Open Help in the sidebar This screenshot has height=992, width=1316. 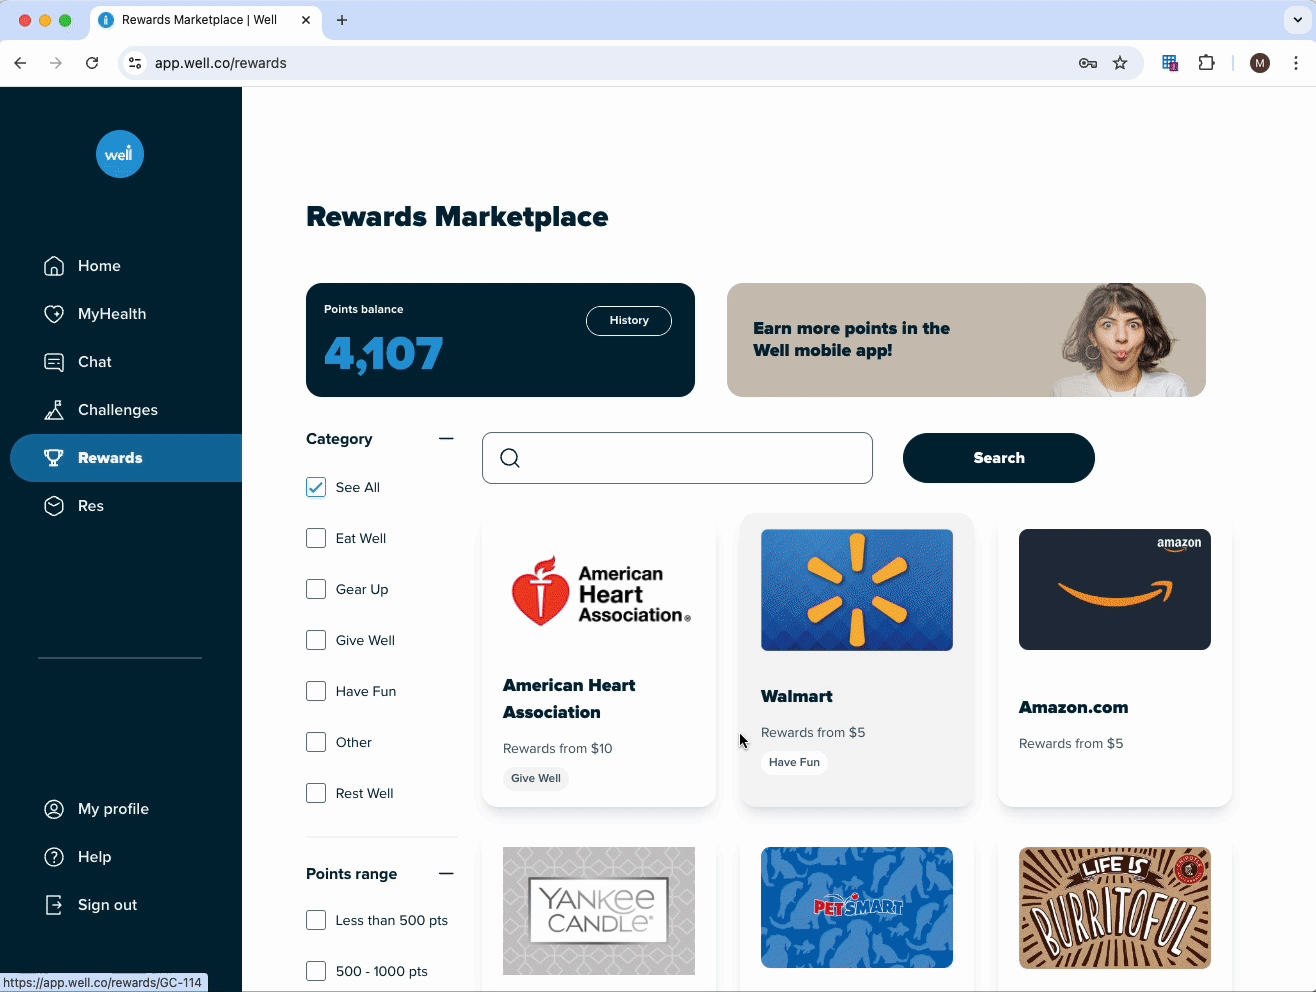coord(94,857)
